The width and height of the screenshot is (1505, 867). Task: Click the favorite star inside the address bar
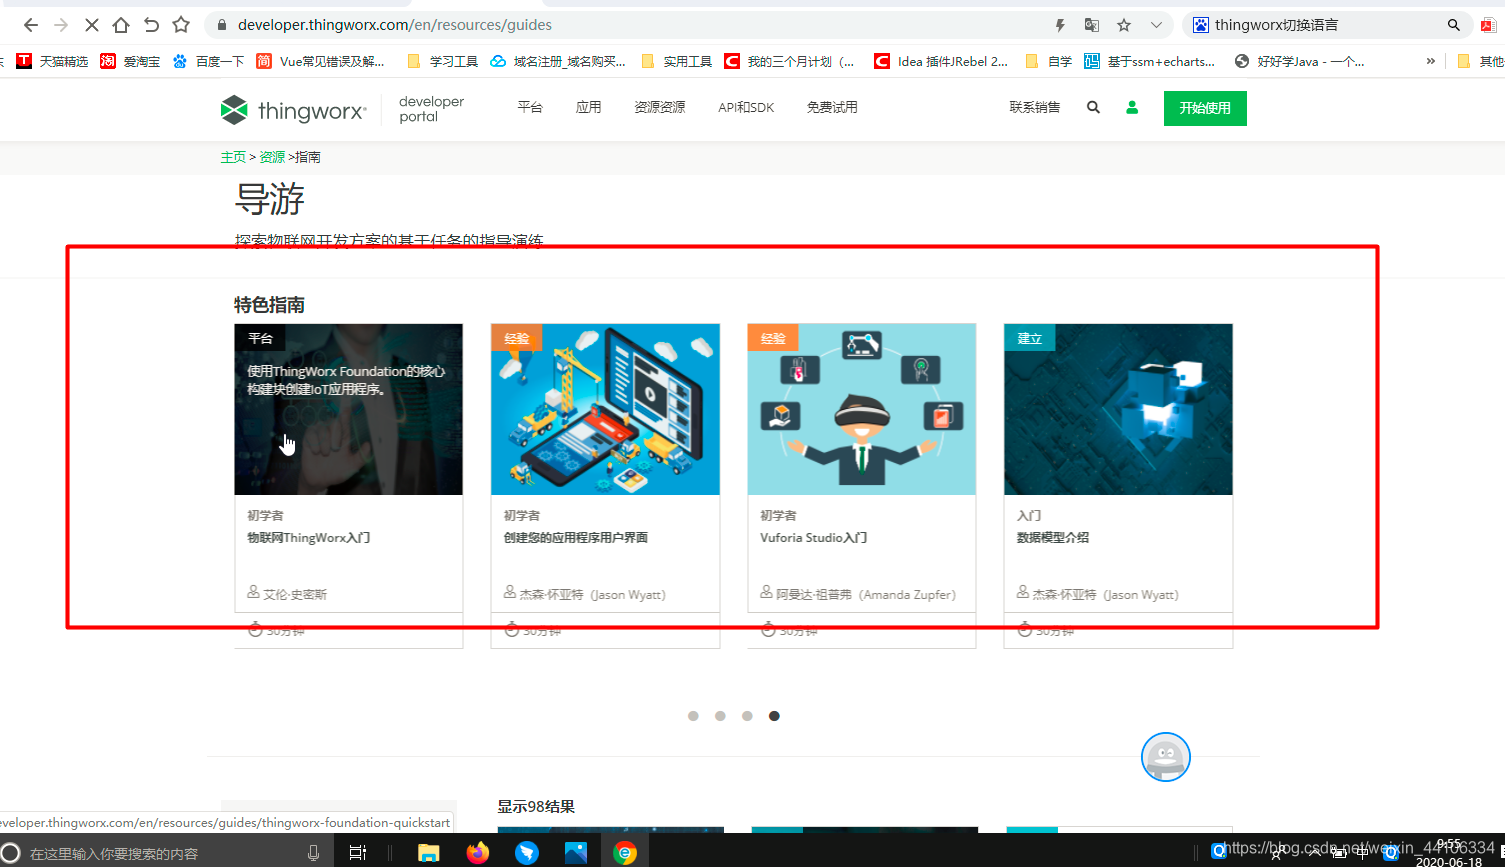point(1124,25)
